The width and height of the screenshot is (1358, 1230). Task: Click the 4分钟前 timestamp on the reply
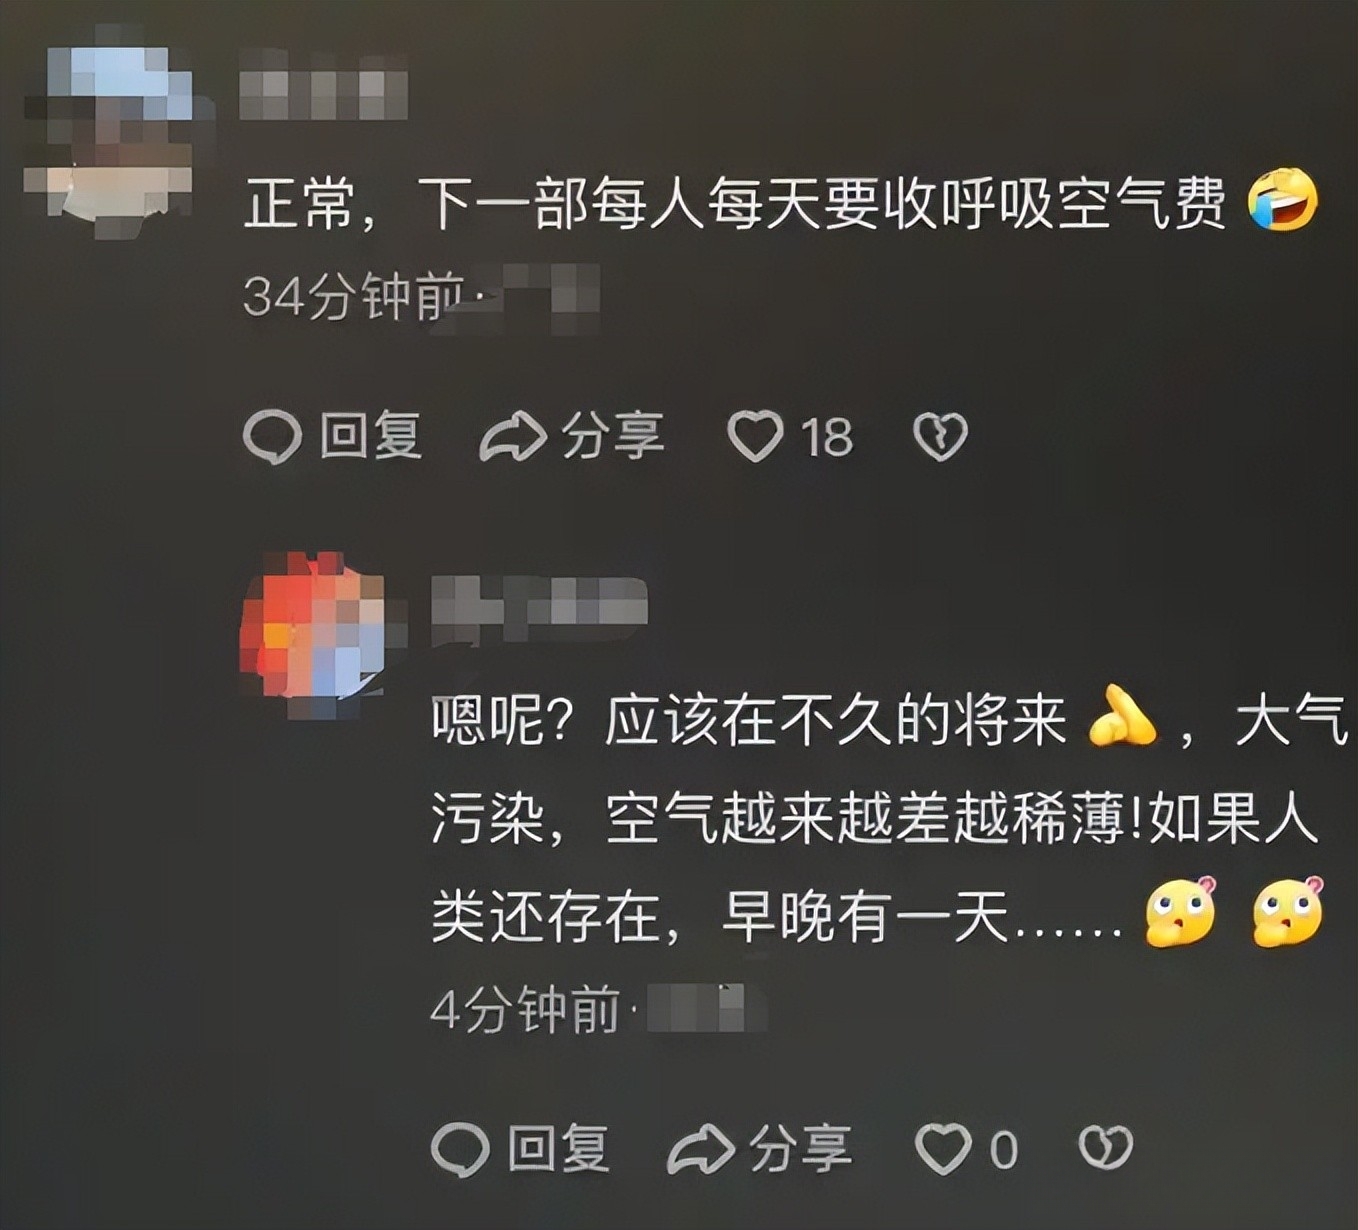(x=525, y=1010)
